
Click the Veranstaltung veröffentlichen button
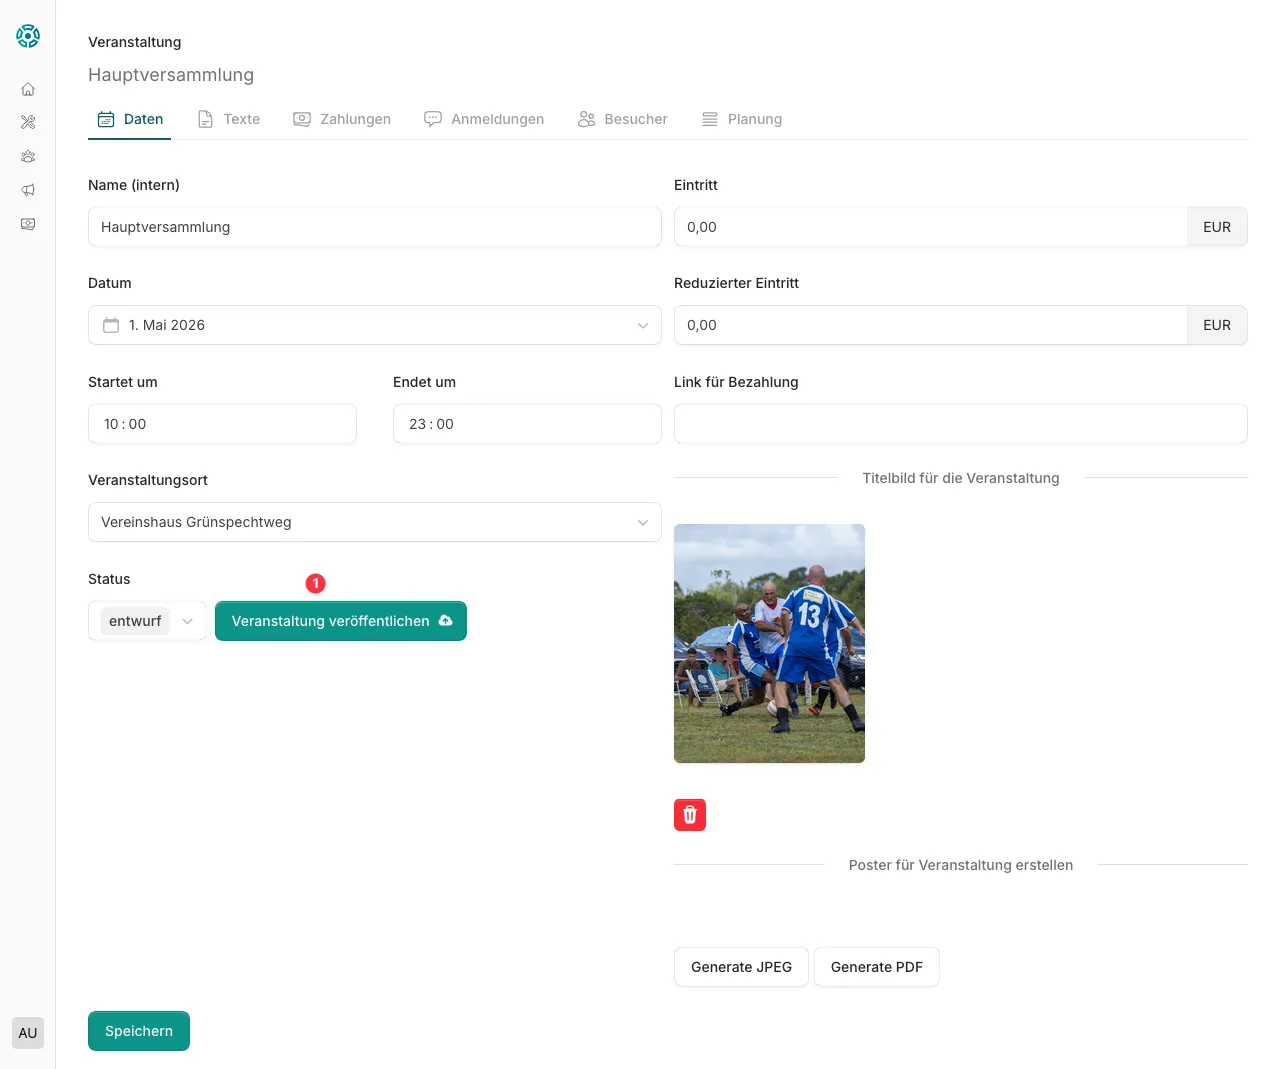(341, 621)
